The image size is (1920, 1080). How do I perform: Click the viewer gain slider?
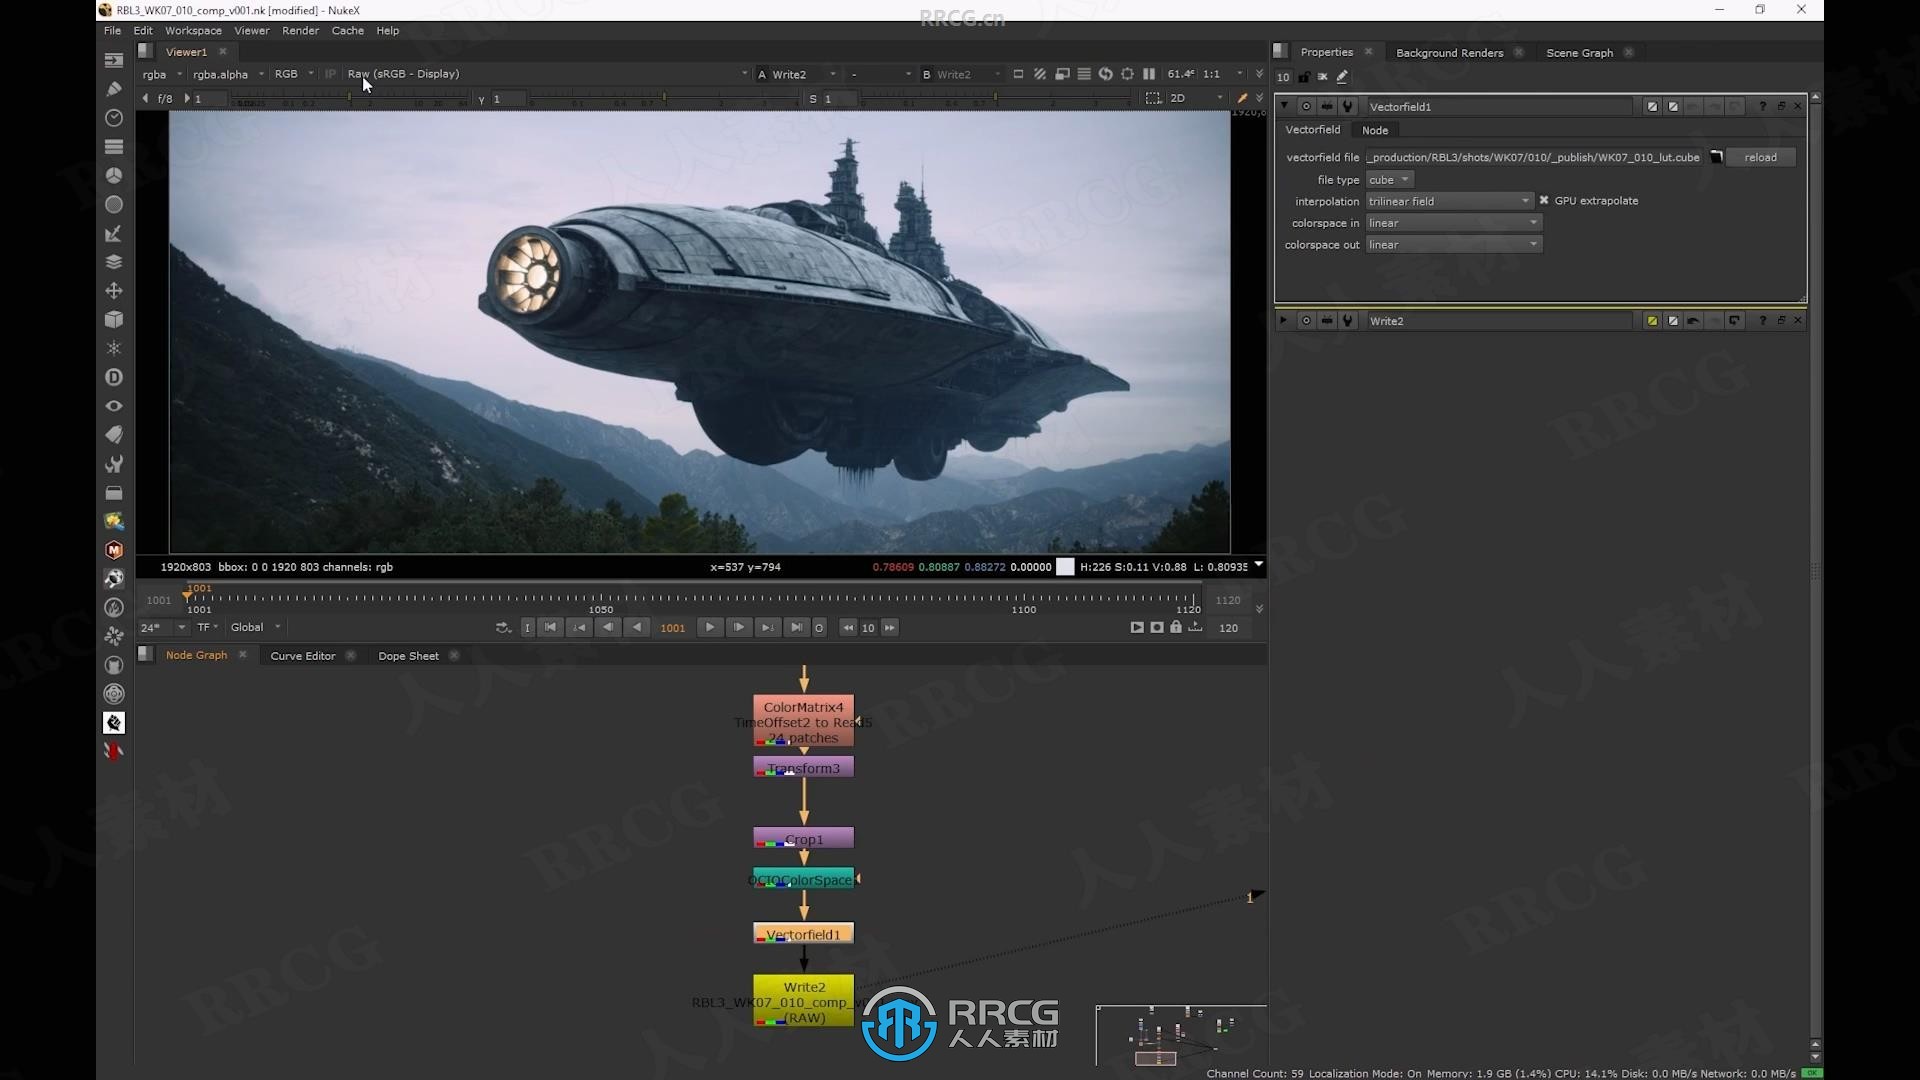[x=350, y=99]
